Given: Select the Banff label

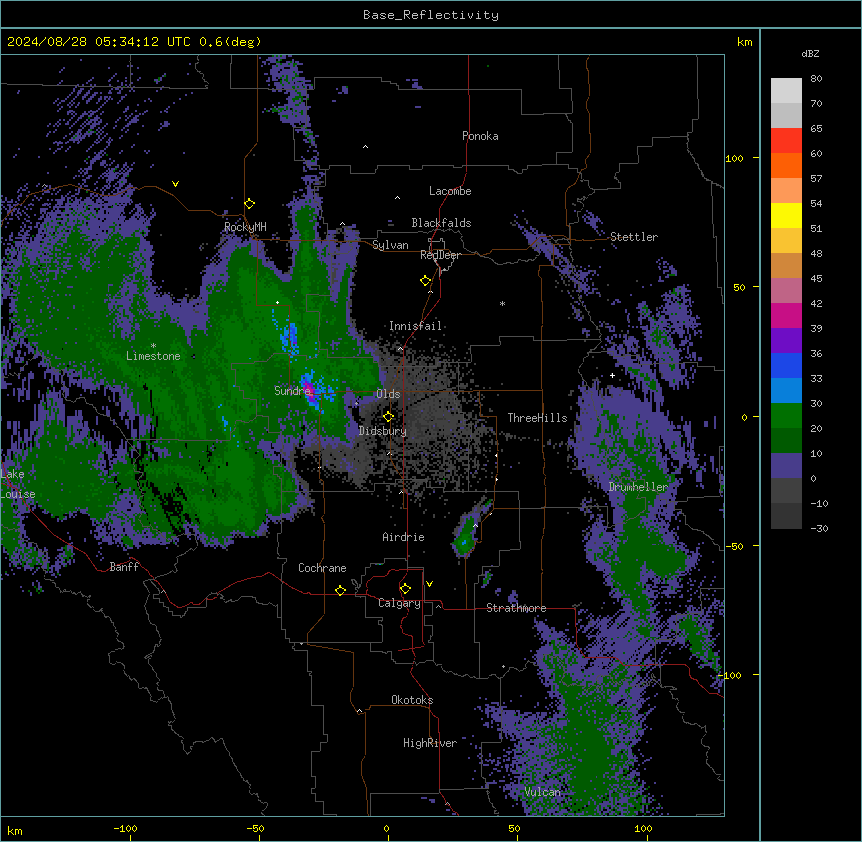Looking at the screenshot, I should (124, 567).
